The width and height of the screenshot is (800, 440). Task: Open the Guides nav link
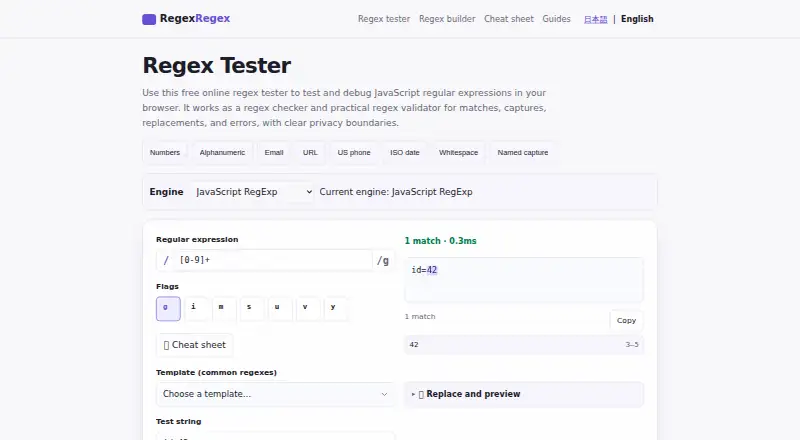(556, 19)
